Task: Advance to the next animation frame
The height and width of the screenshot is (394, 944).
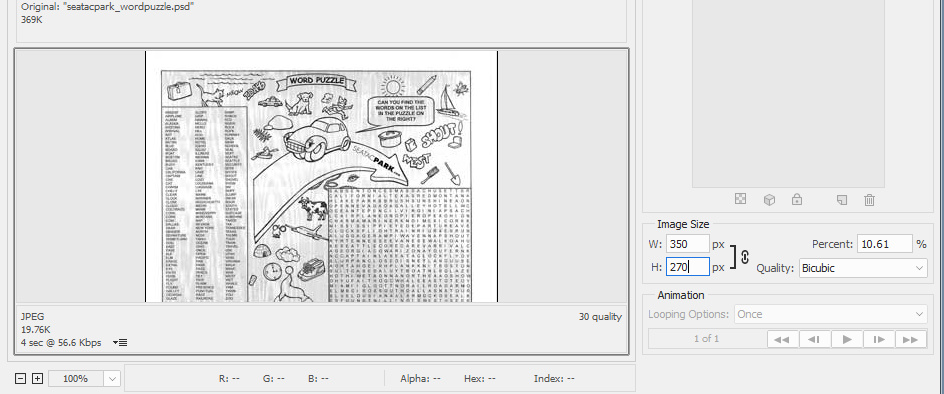Action: click(879, 339)
